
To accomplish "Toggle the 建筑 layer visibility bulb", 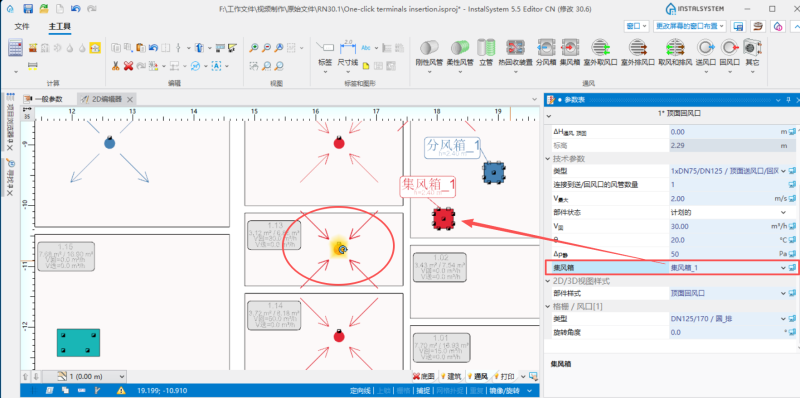I will click(x=443, y=377).
